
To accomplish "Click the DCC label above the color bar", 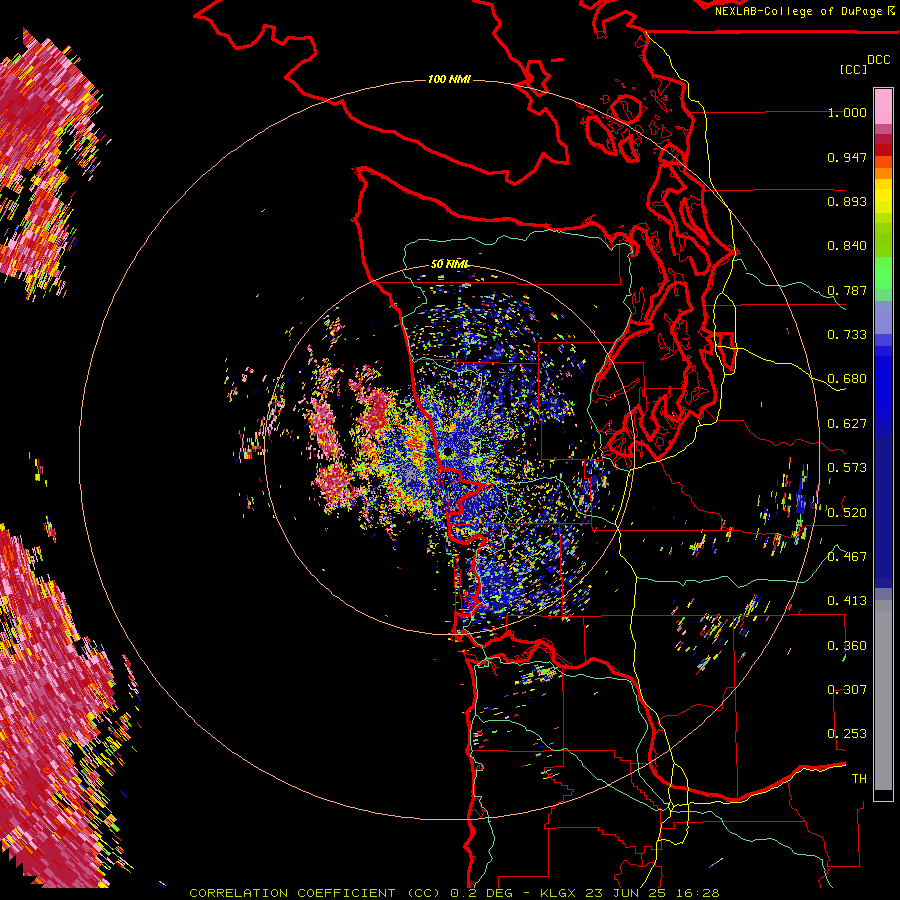I will (x=878, y=60).
